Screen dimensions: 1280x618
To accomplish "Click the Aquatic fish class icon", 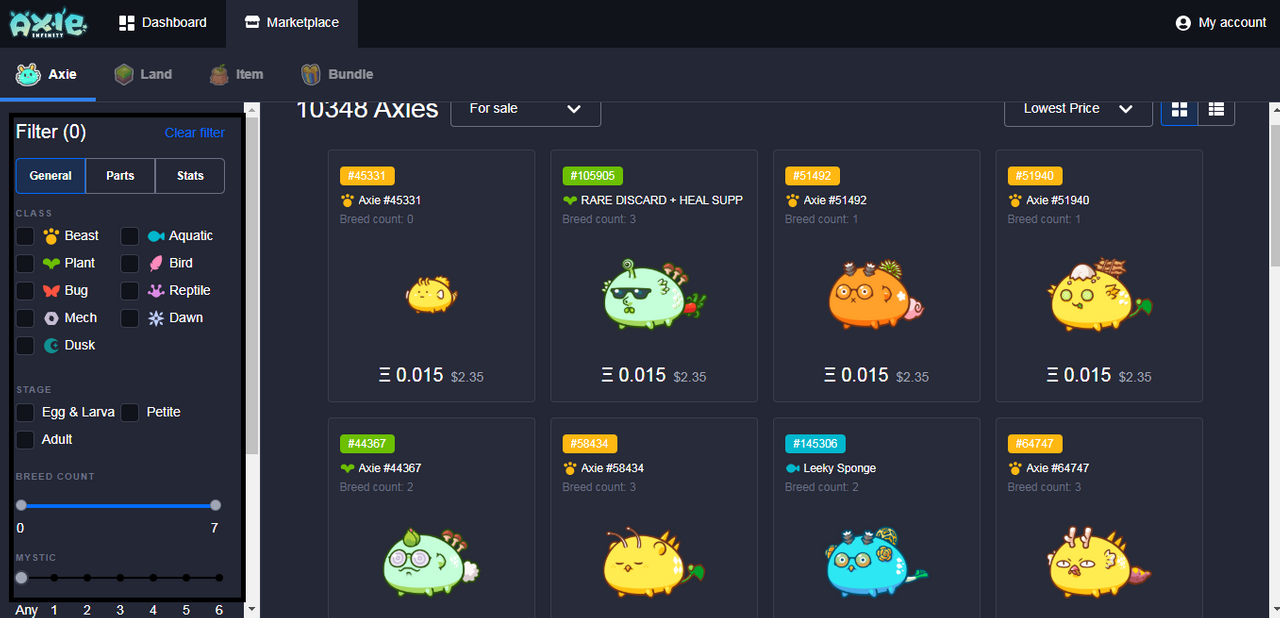I will pos(155,236).
